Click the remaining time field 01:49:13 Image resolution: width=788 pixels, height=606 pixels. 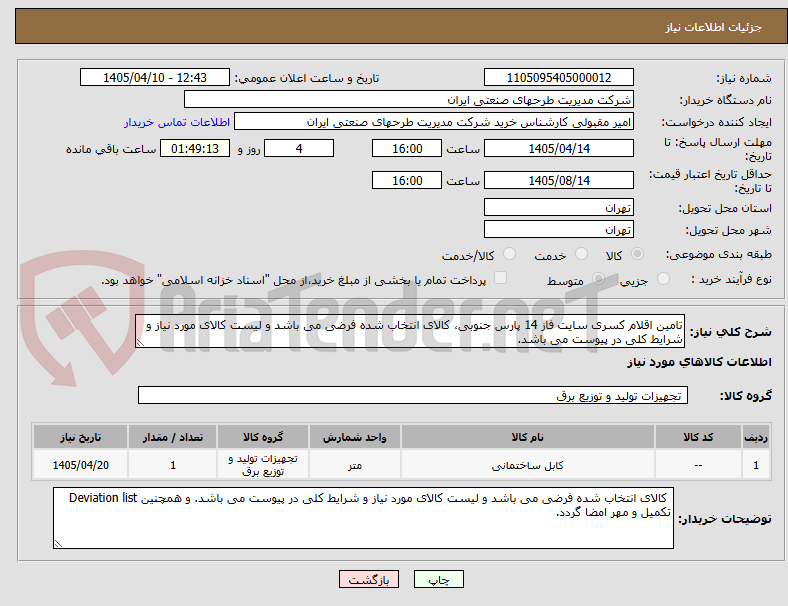tap(195, 148)
